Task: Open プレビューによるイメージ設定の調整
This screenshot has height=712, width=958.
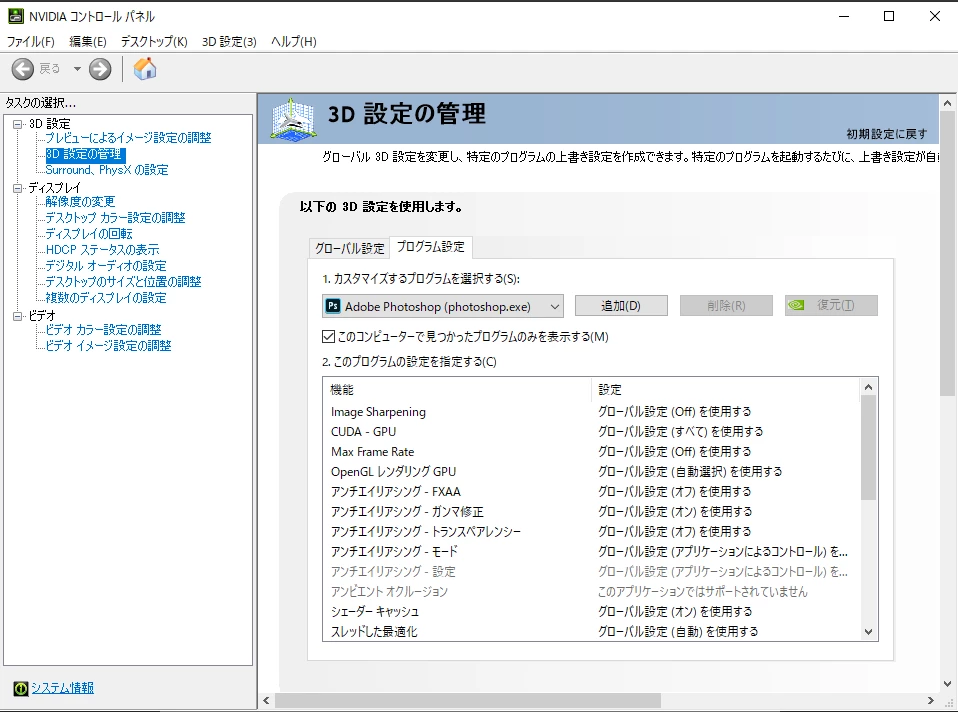Action: click(128, 138)
